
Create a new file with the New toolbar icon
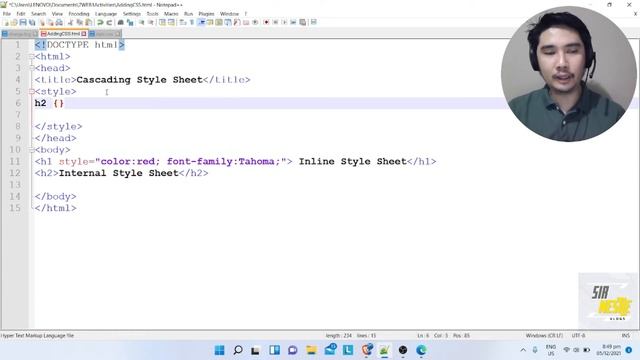tap(6, 22)
